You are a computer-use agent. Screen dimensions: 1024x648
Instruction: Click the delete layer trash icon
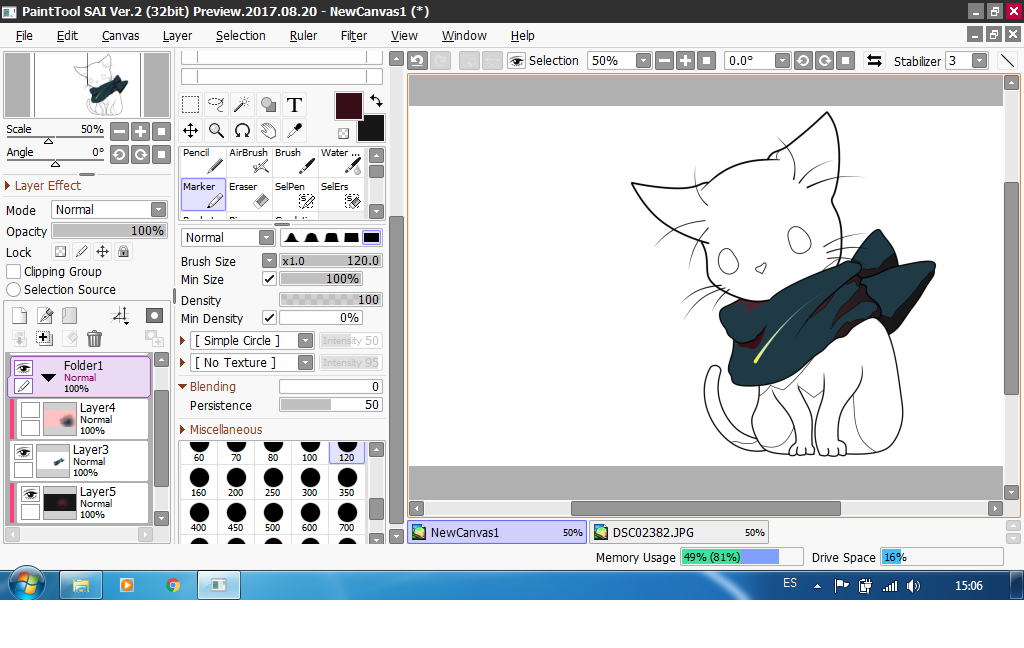(95, 338)
